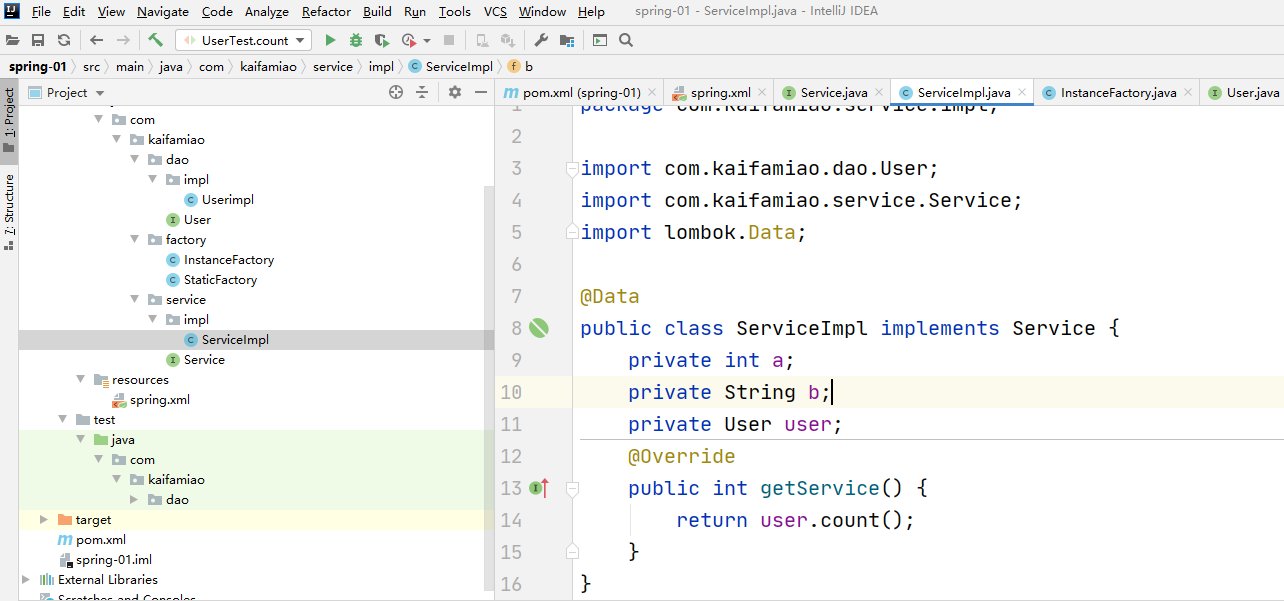
Task: Switch to the InstanceFactory.java tab
Action: [x=1118, y=93]
